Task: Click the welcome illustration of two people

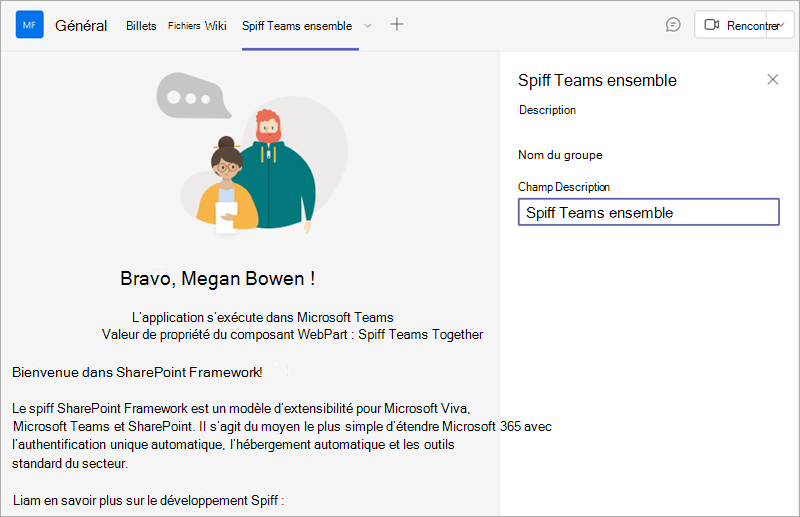Action: (253, 153)
